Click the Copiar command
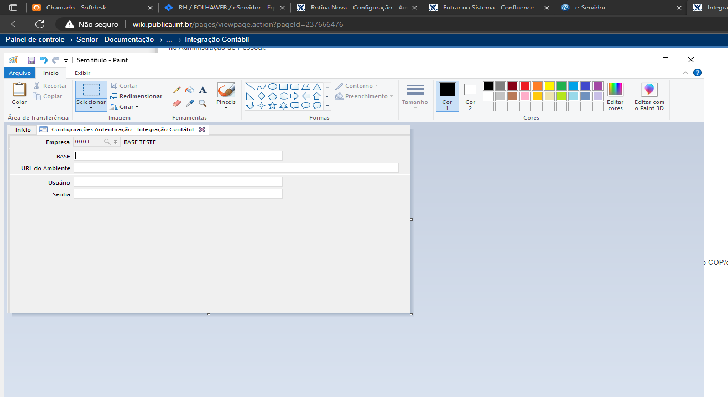Viewport: 728px width, 397px height. pos(48,96)
